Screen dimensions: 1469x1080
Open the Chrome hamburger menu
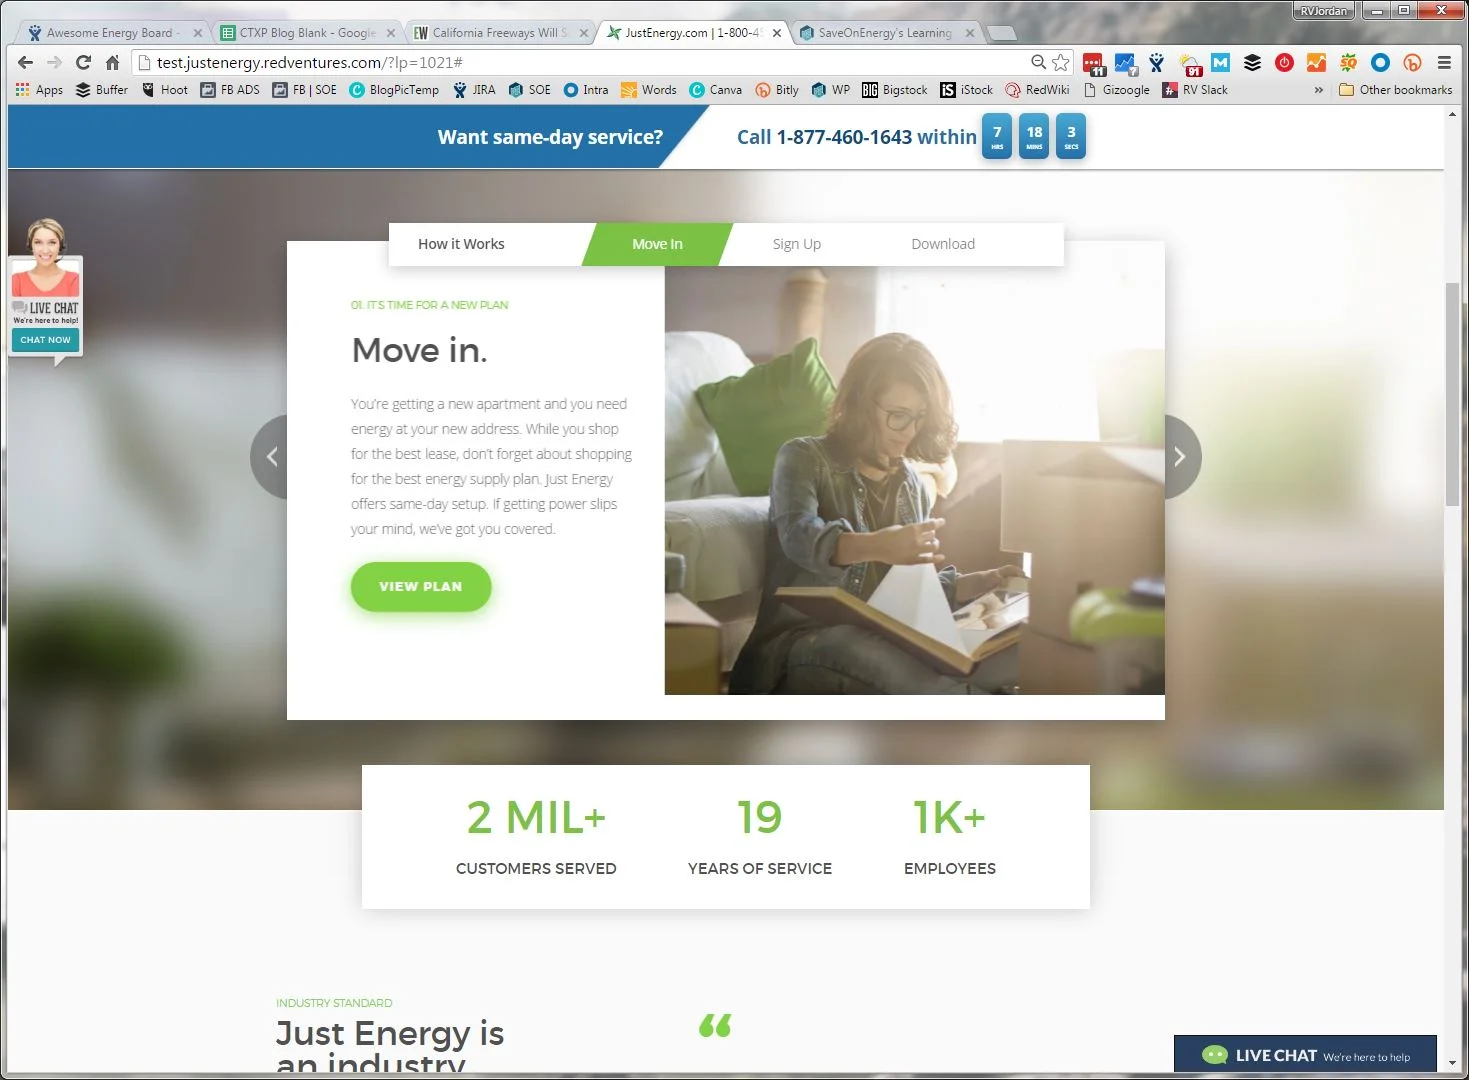tap(1444, 62)
